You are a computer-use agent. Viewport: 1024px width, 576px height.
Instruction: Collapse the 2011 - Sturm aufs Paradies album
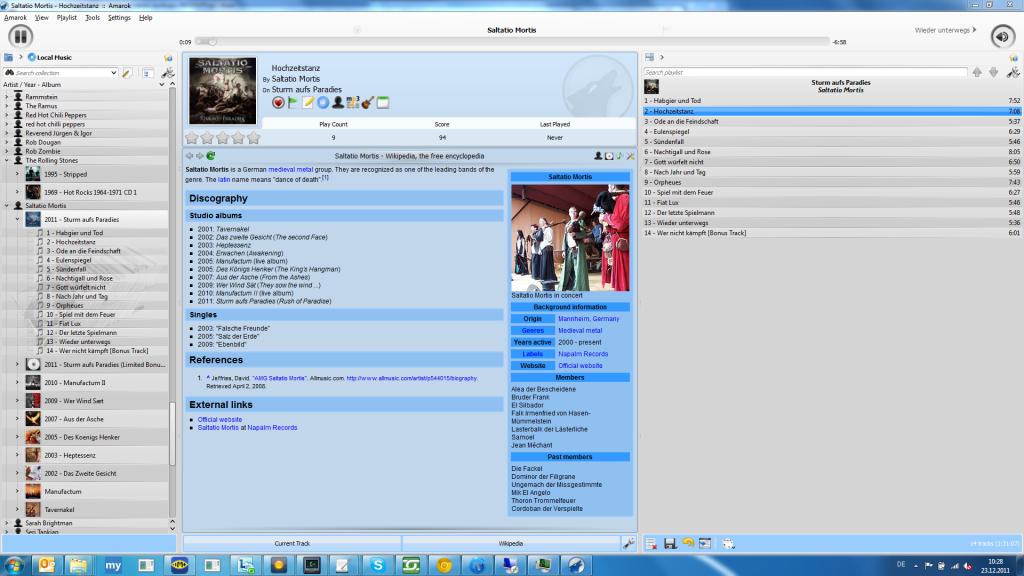click(x=17, y=219)
